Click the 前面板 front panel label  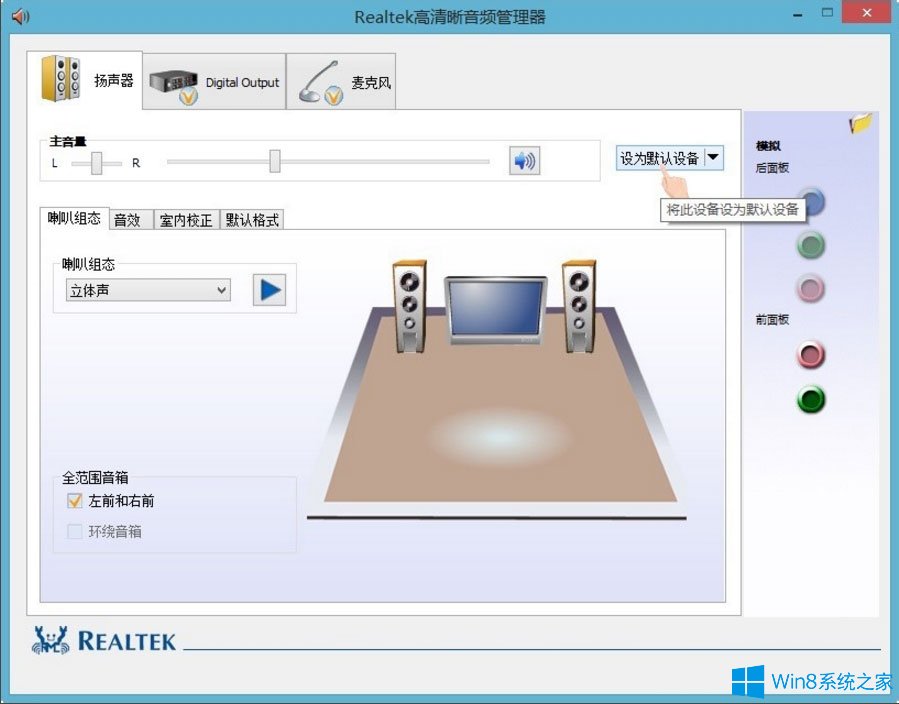[x=772, y=319]
